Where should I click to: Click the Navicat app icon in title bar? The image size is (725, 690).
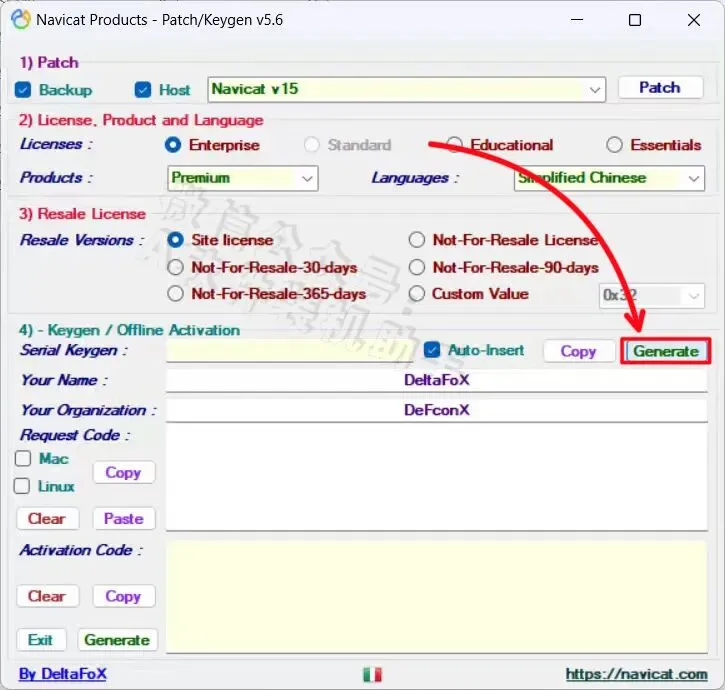coord(20,20)
